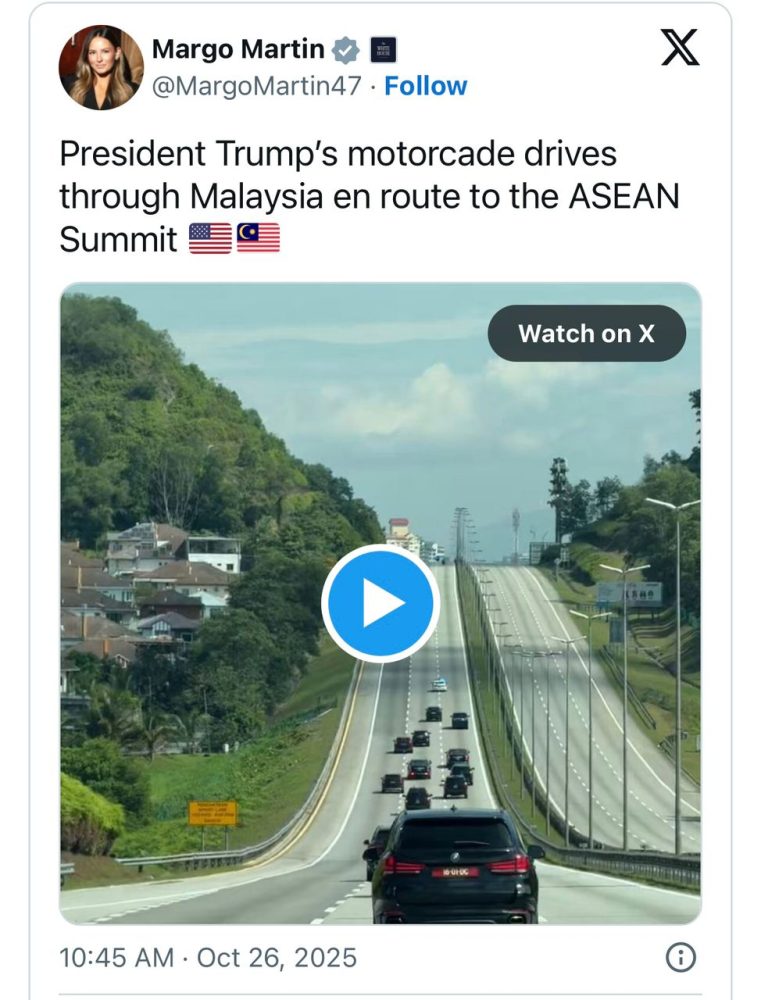Click the yellow road sign in the video
Viewport: 761px width, 1000px height.
(x=213, y=811)
